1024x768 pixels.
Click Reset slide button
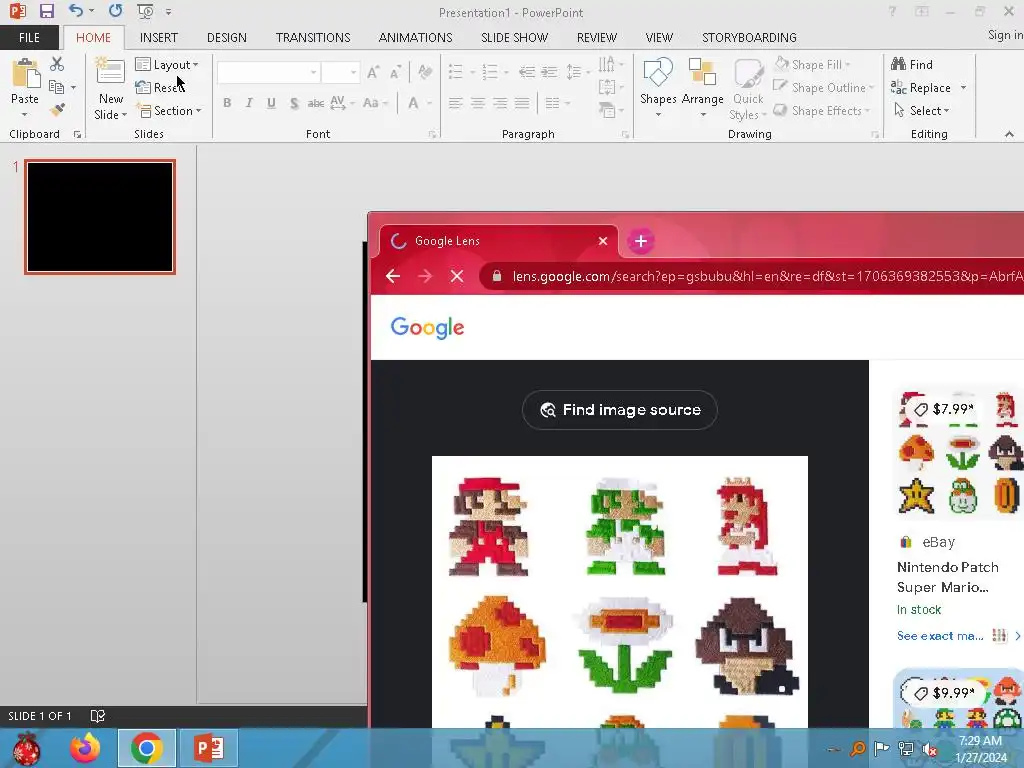click(161, 88)
